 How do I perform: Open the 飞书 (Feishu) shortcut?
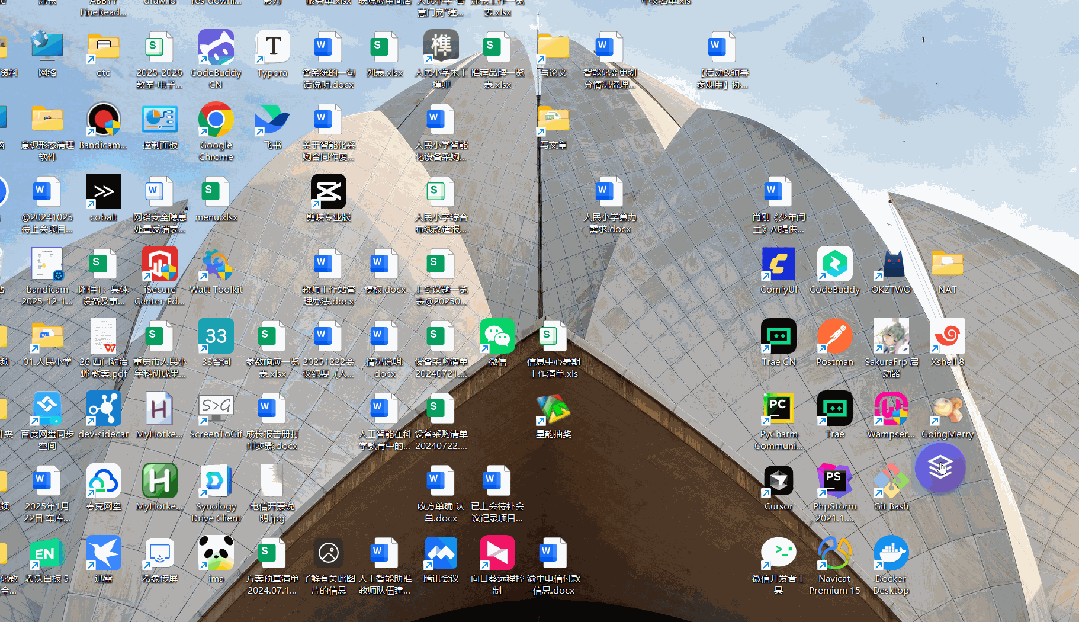(x=273, y=120)
